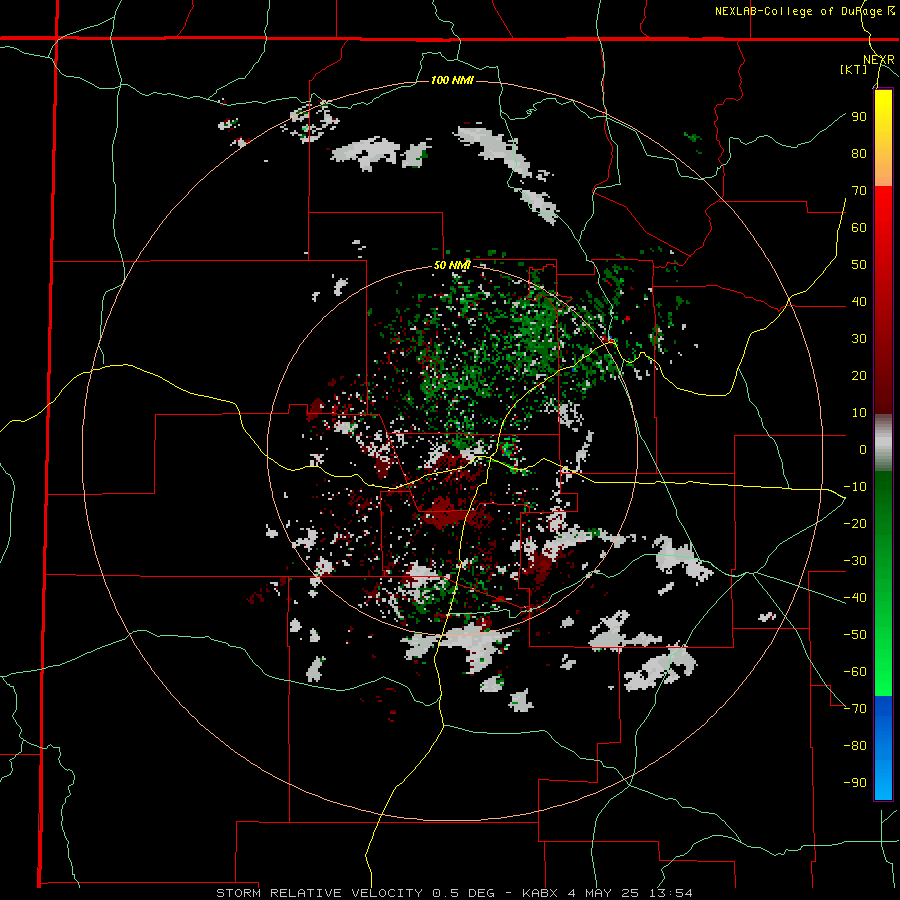Click the 30 value on velocity scale
900x900 pixels.
tap(859, 339)
